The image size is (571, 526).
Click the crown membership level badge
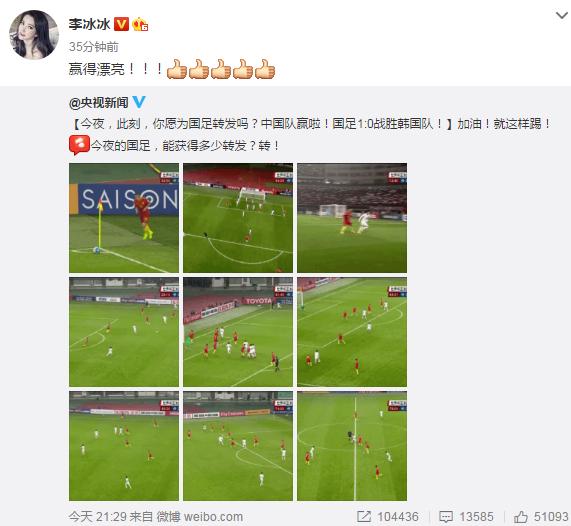click(140, 24)
